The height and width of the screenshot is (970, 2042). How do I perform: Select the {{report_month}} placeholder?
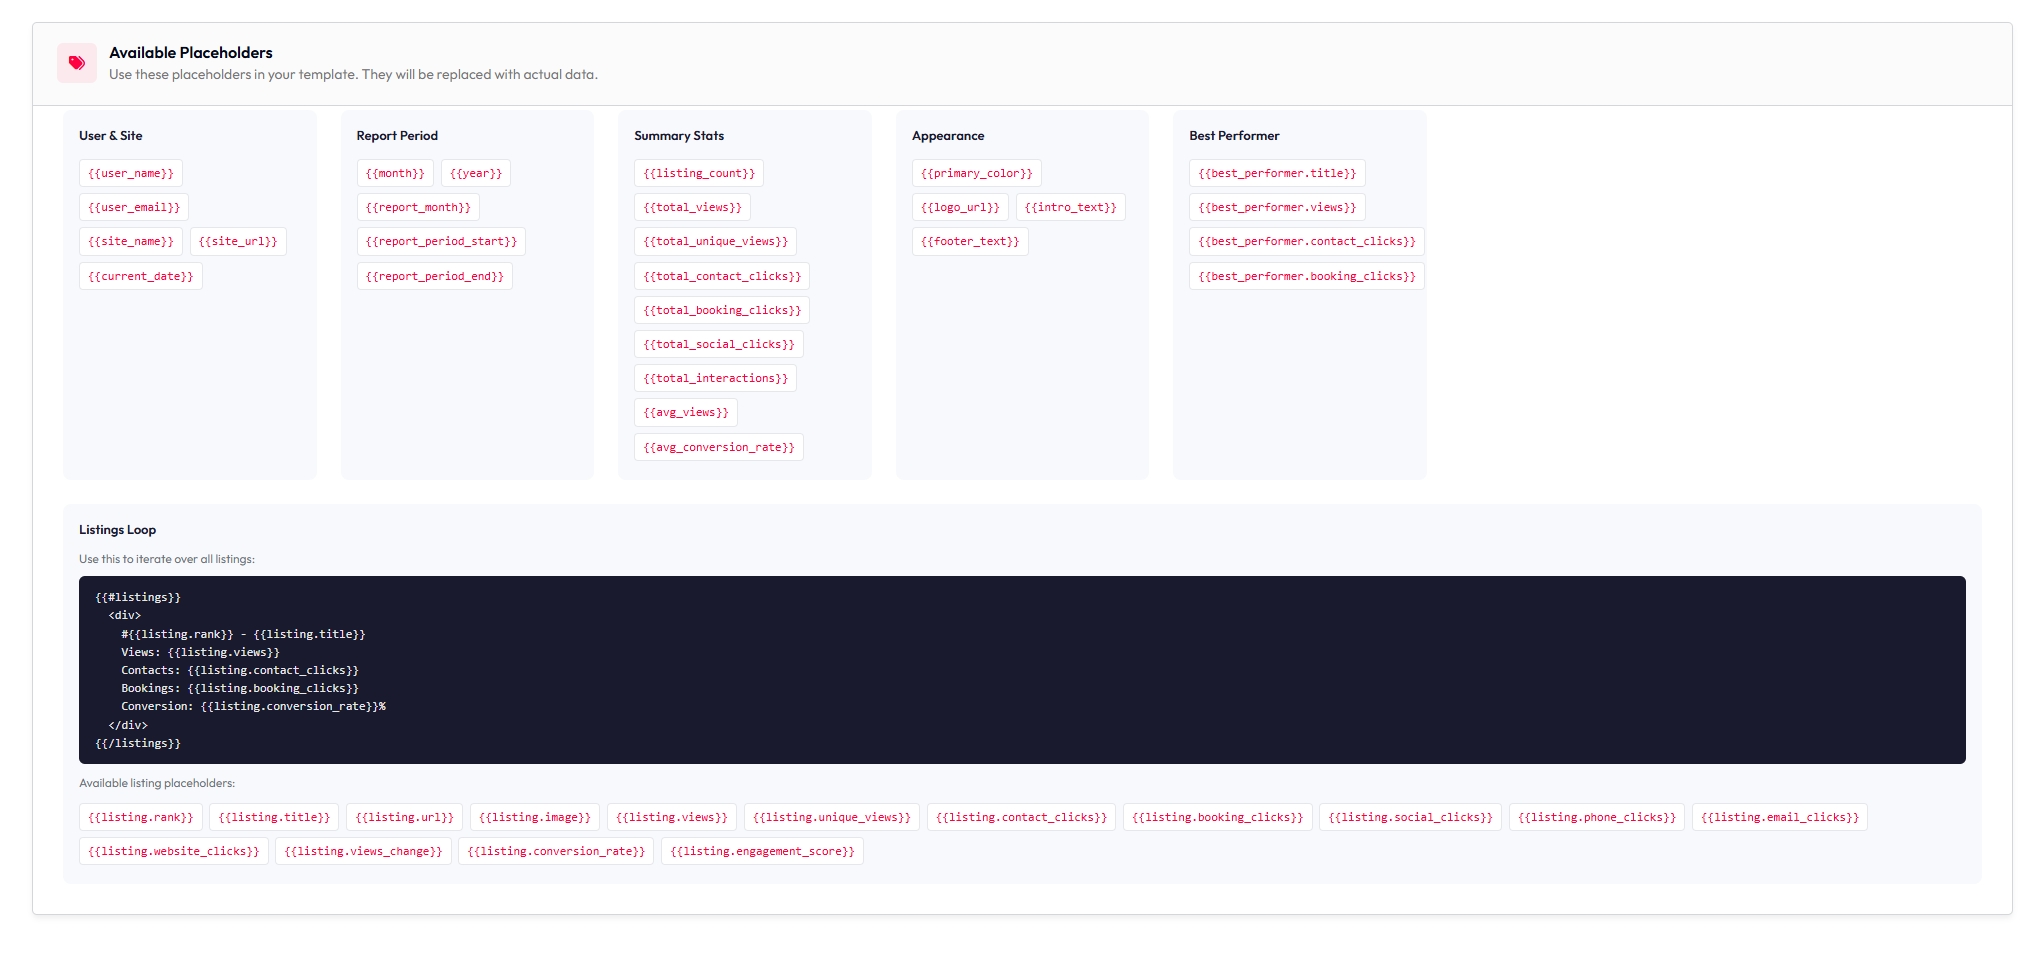(418, 207)
